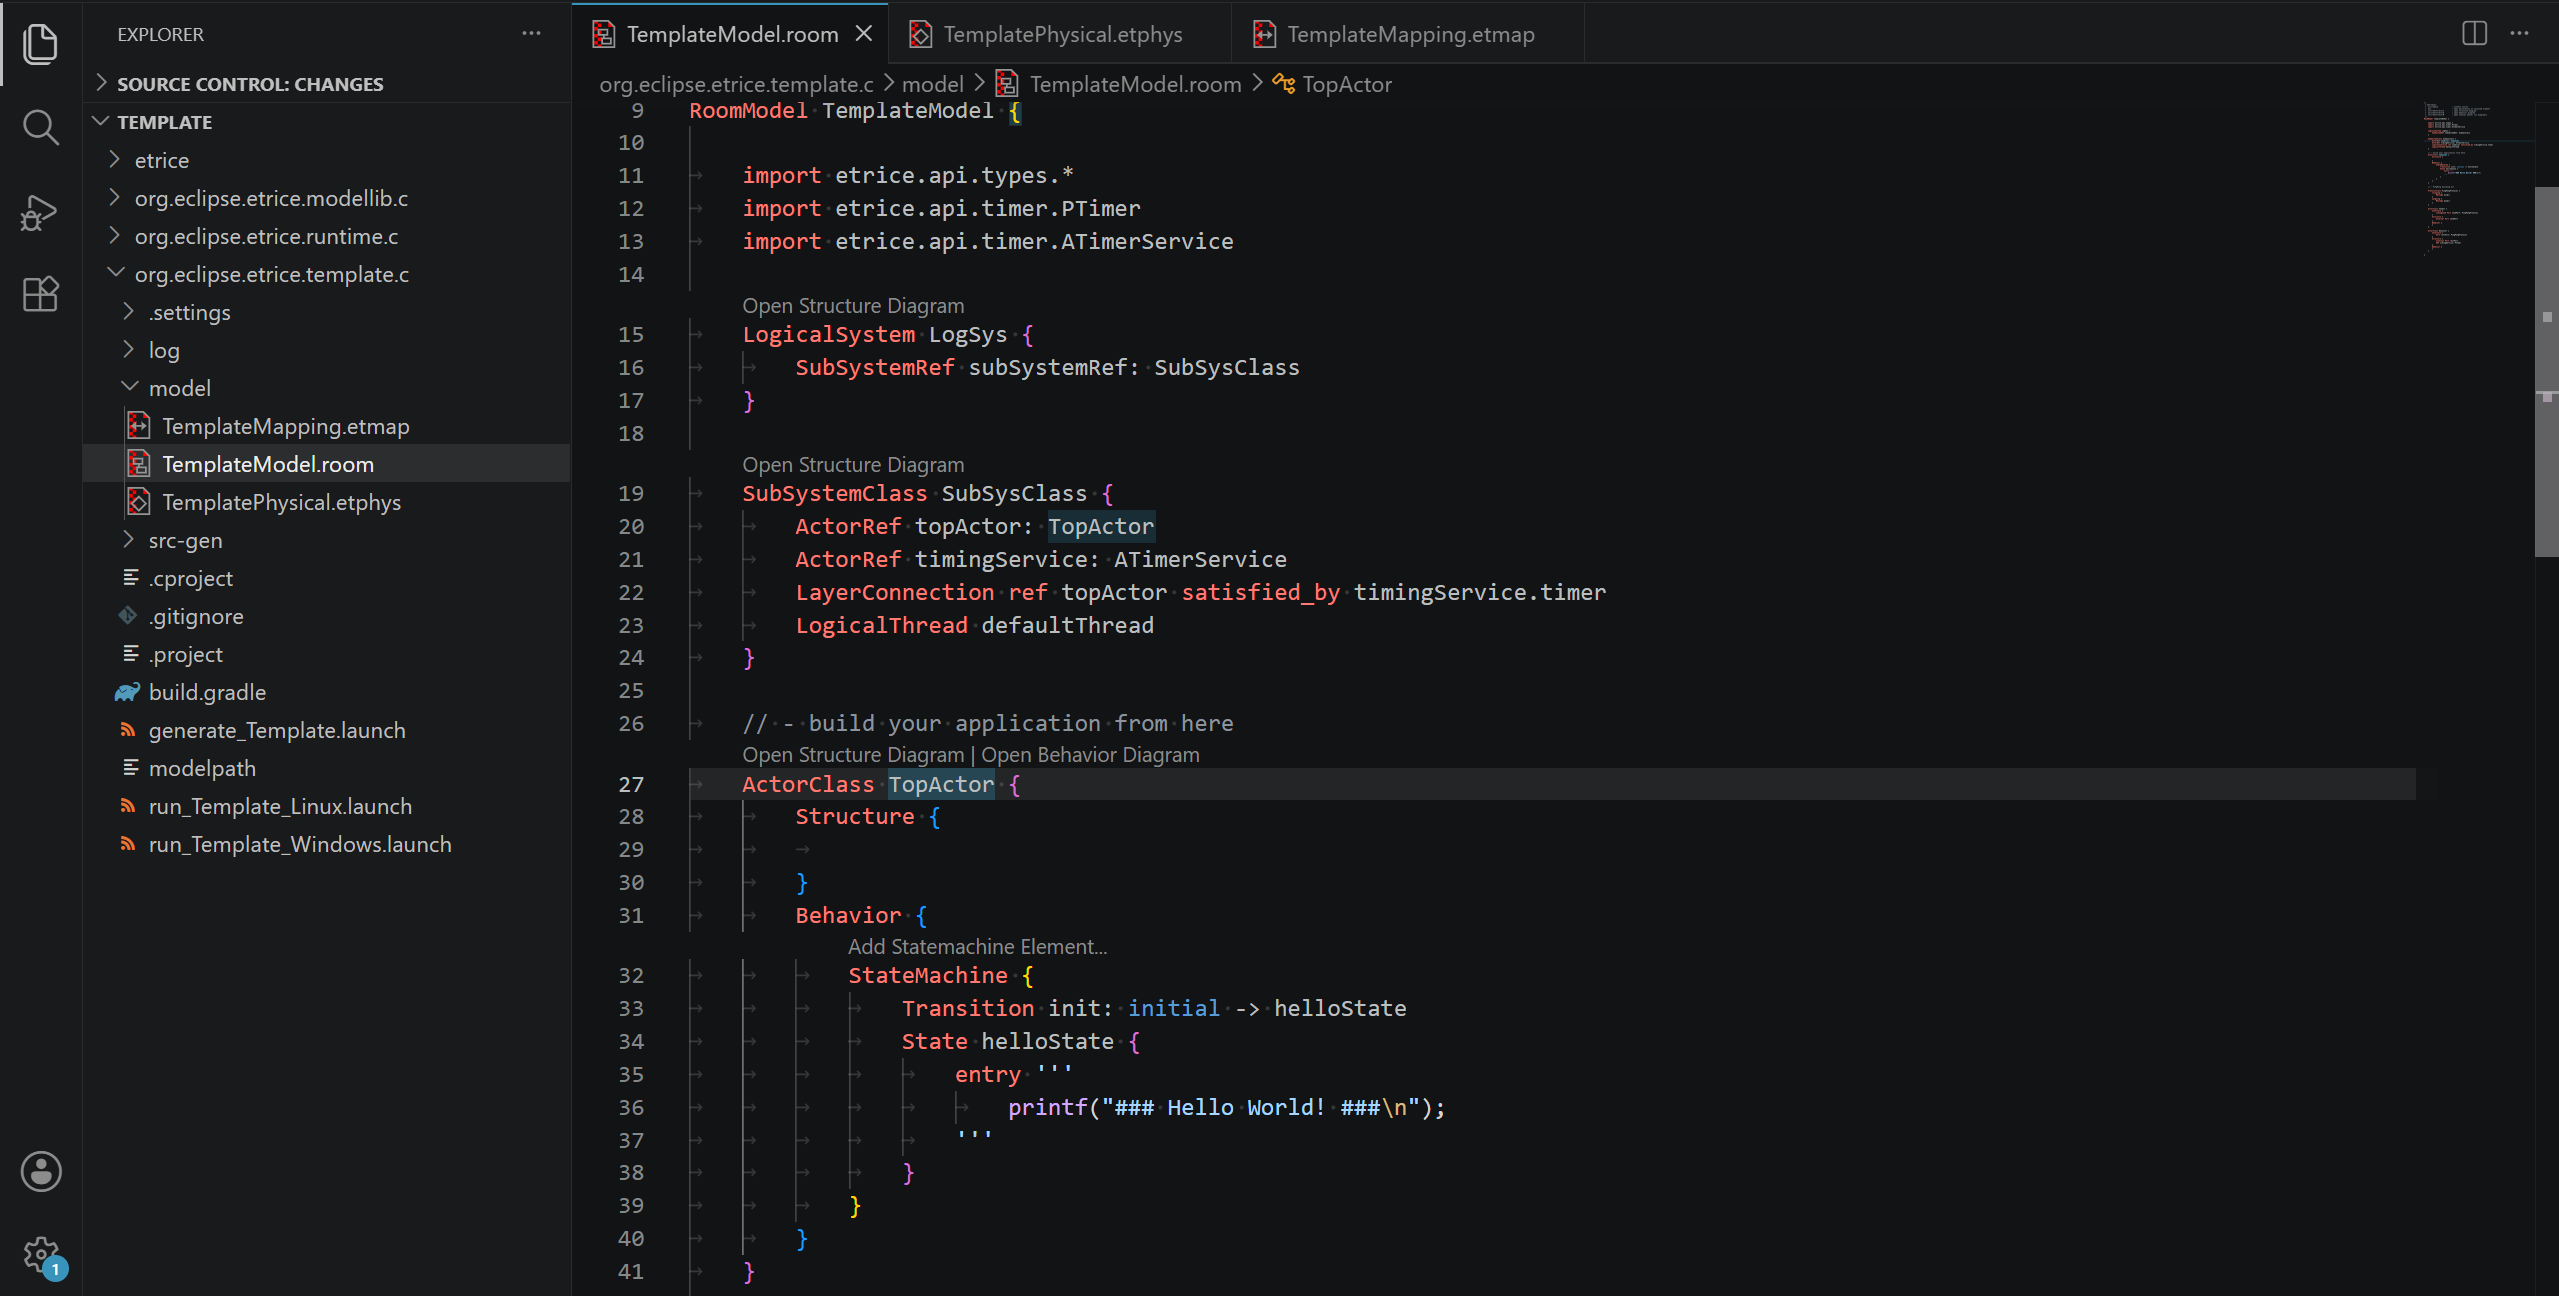The height and width of the screenshot is (1296, 2559).
Task: Click Add Statemachine Element code lens
Action: (x=977, y=947)
